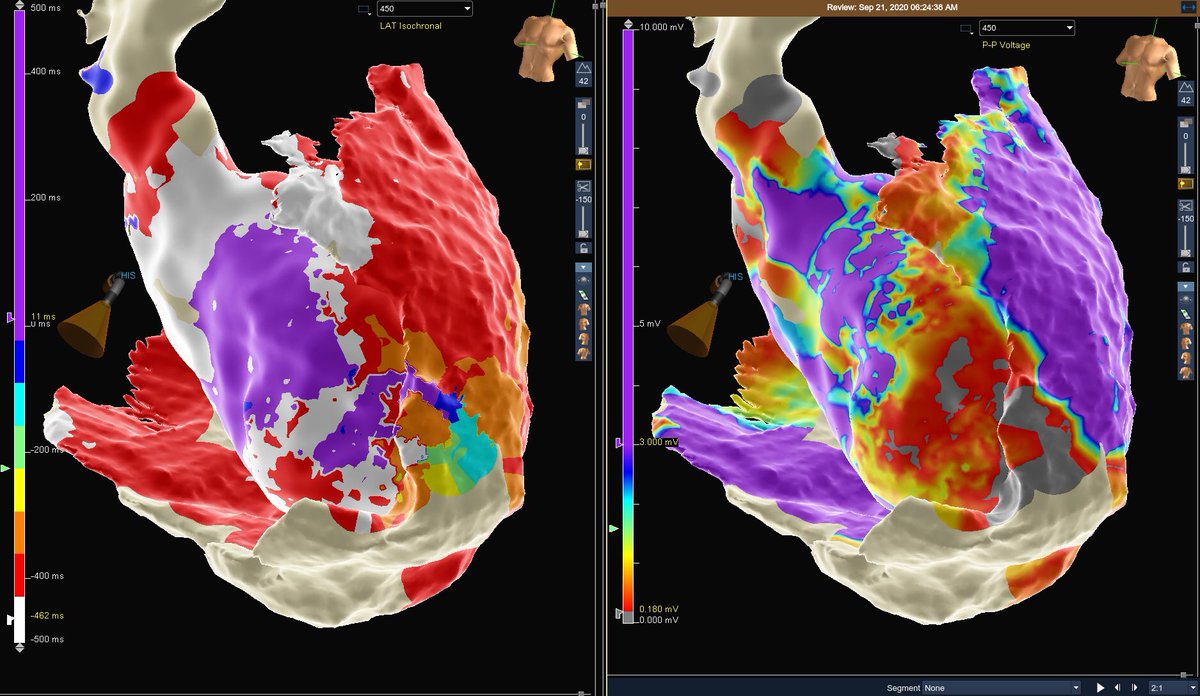
Task: Select third torso view preset in left toolbar
Action: tap(583, 340)
